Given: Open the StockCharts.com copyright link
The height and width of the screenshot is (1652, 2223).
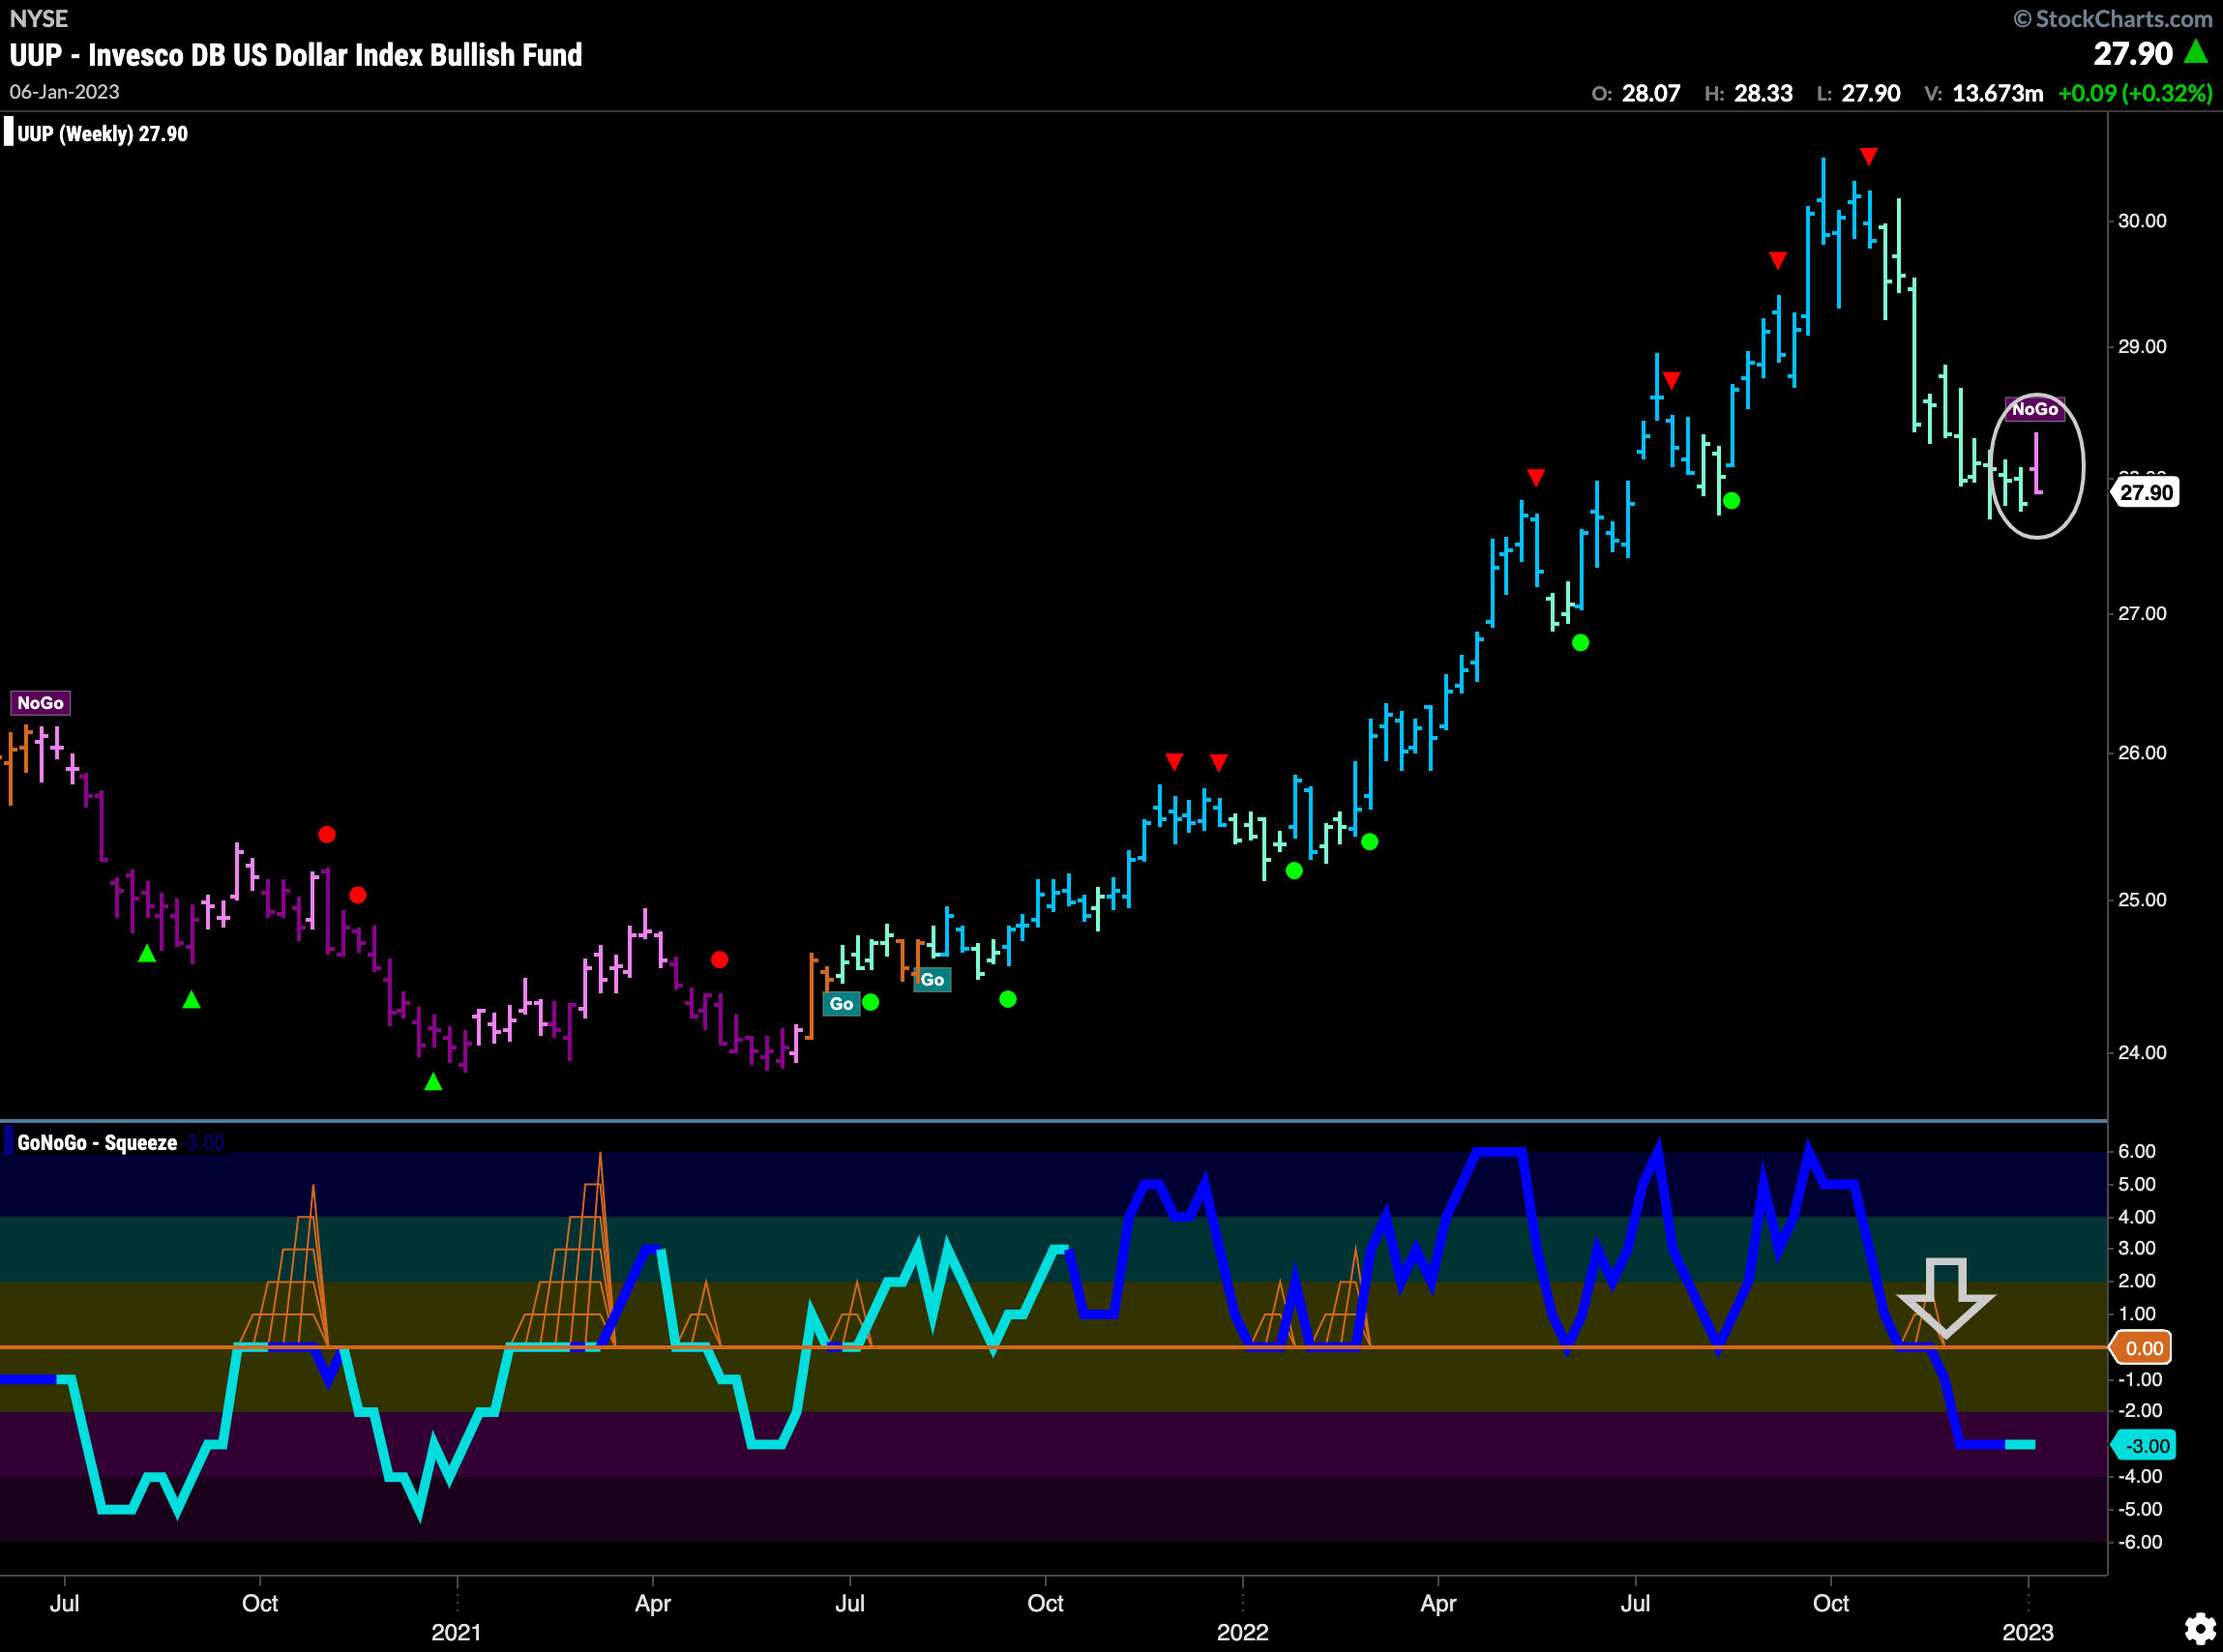Looking at the screenshot, I should pos(2113,19).
